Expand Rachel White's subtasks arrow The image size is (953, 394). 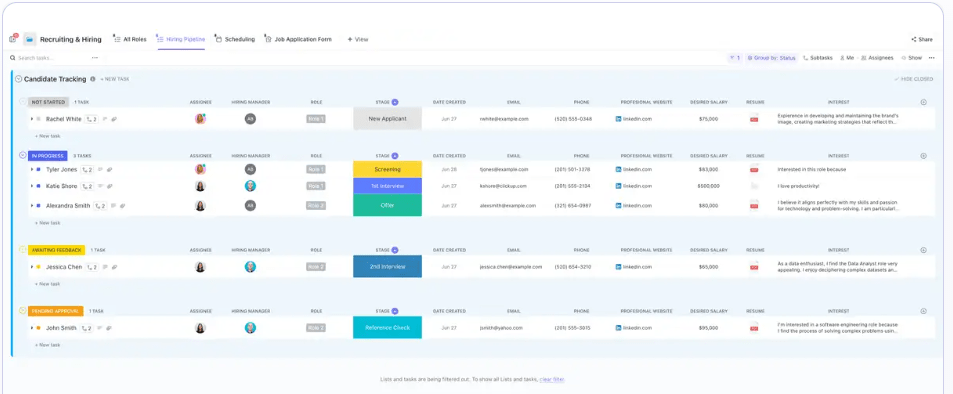[32, 119]
